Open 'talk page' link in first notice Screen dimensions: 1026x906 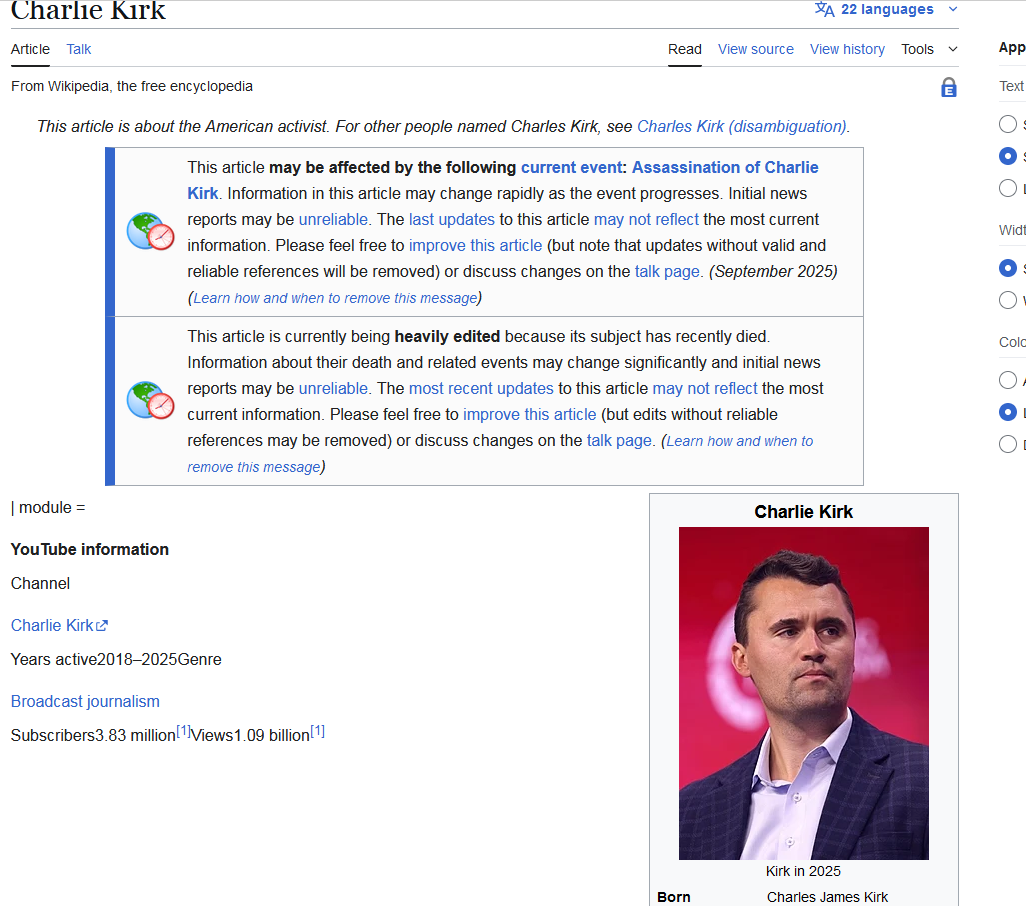667,271
